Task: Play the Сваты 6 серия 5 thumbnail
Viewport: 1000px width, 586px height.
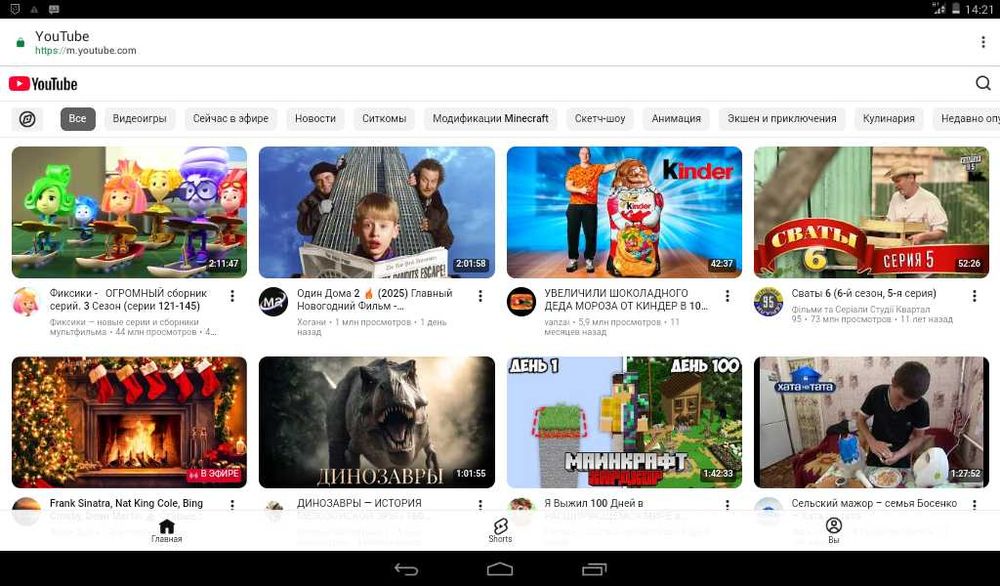Action: 871,212
